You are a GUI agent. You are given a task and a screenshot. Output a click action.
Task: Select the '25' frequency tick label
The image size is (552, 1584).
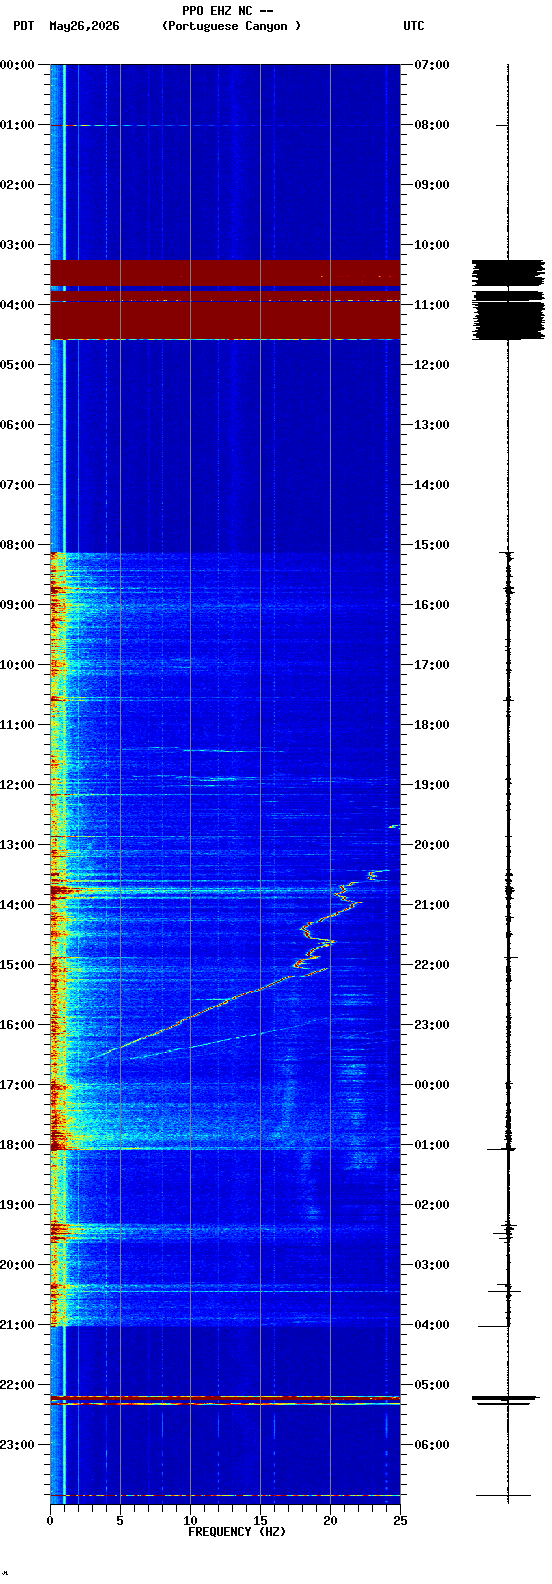coord(400,1521)
